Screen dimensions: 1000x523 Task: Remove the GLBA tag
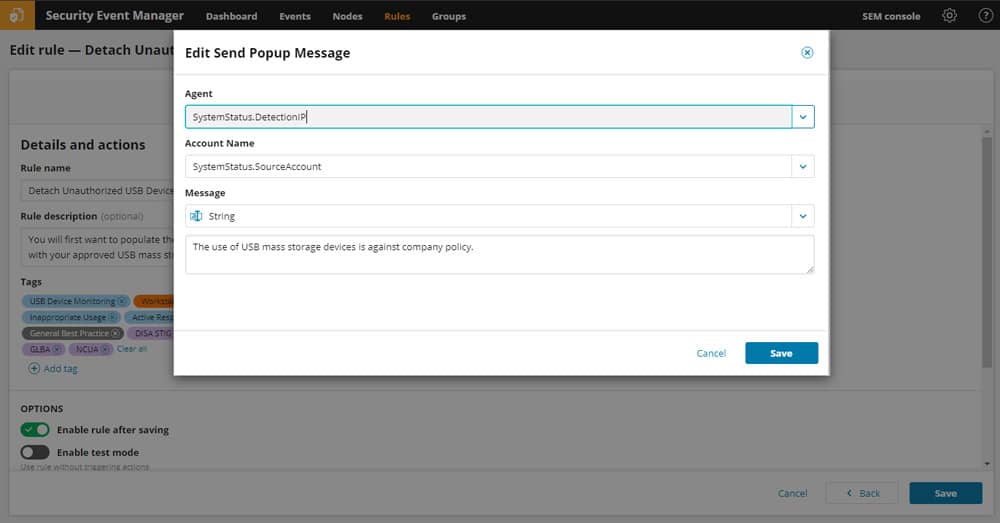[x=57, y=349]
